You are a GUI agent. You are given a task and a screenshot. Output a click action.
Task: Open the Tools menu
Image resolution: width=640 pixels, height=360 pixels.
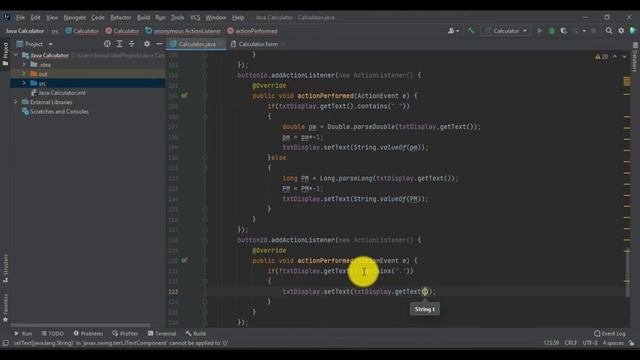177,18
